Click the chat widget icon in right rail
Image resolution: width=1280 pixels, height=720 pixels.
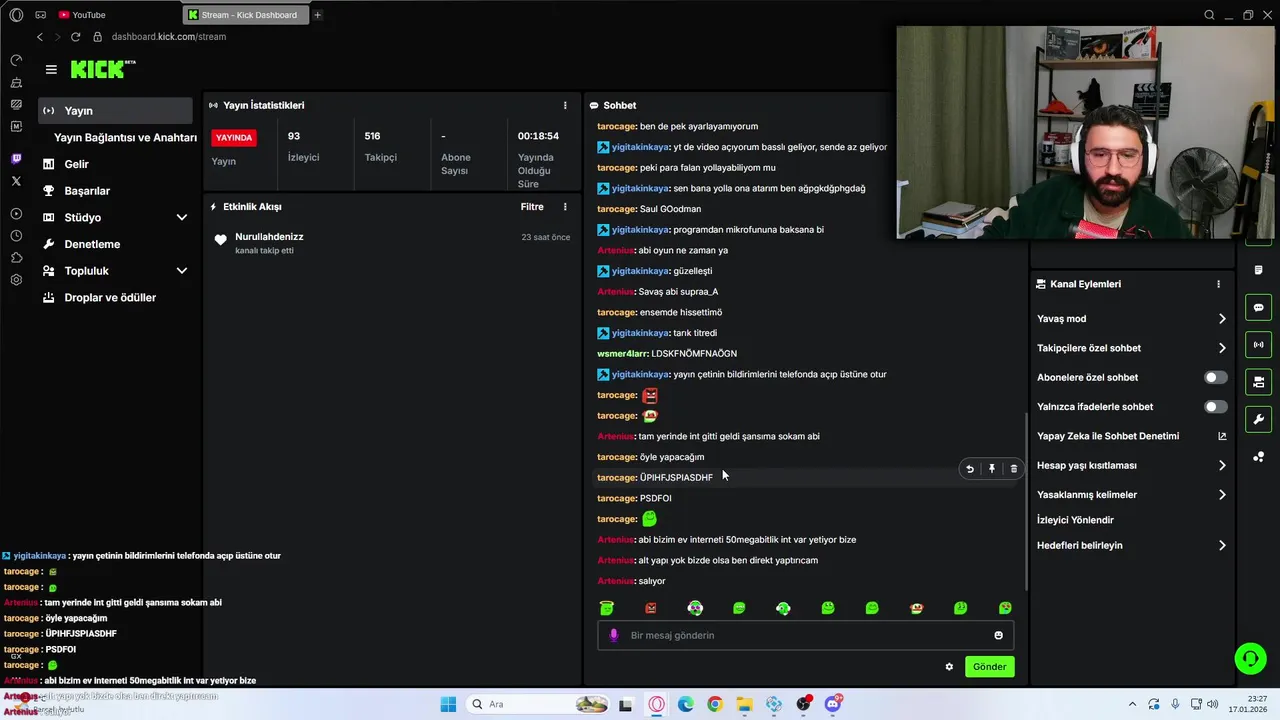[x=1259, y=307]
